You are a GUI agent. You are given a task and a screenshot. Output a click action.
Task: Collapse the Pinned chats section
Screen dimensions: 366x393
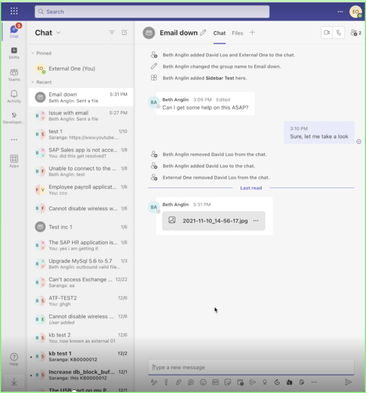[x=33, y=53]
